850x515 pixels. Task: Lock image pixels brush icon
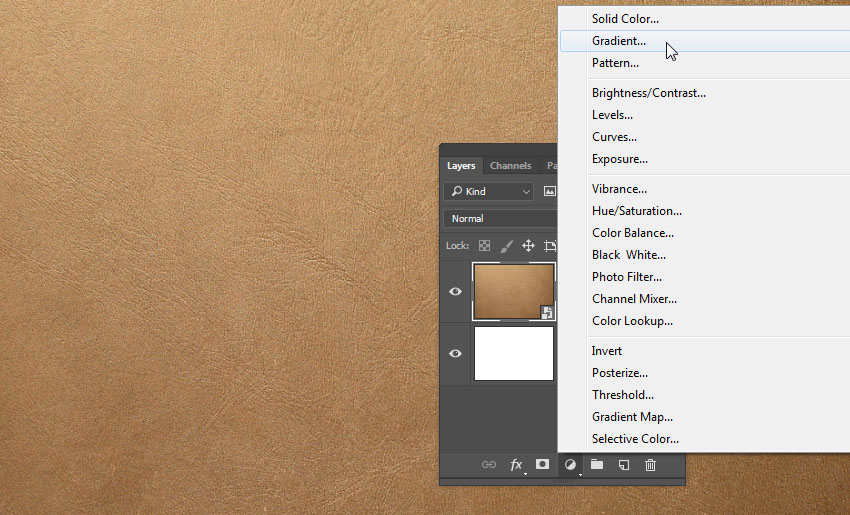[x=506, y=246]
